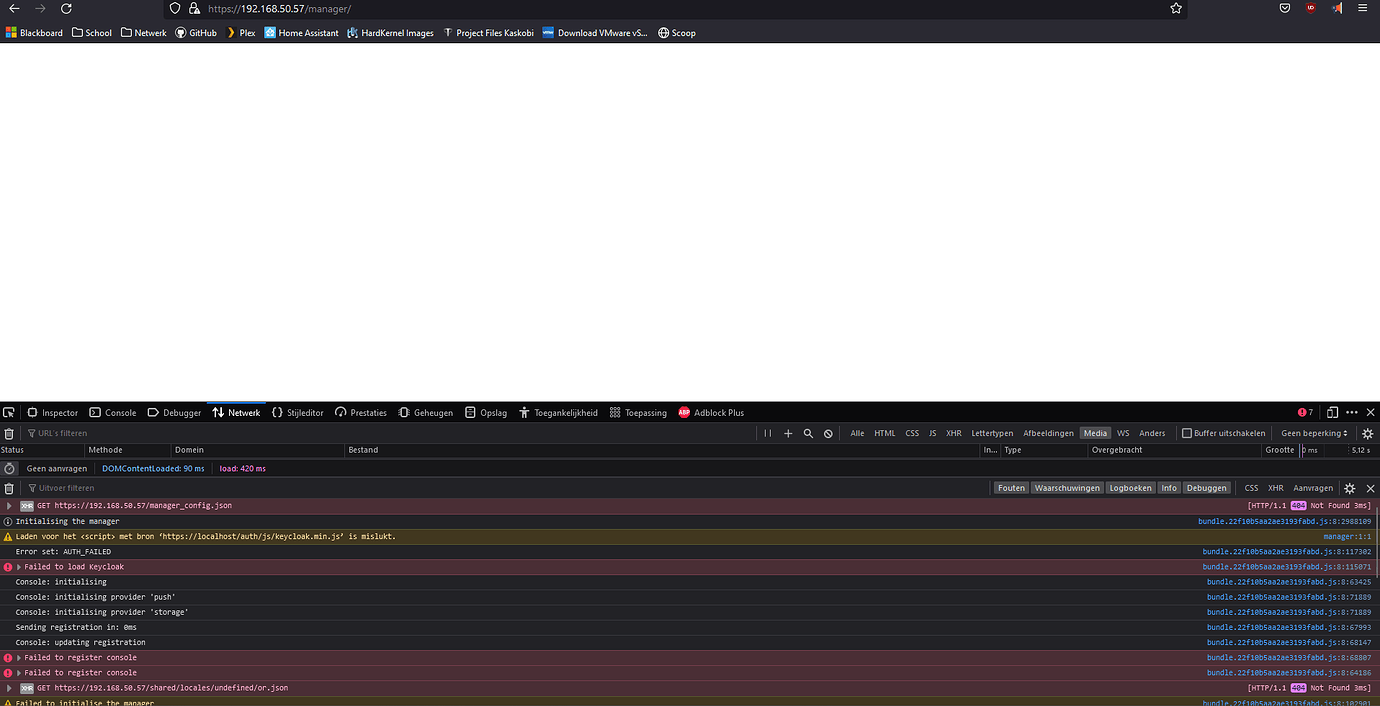Image resolution: width=1380 pixels, height=706 pixels.
Task: Toggle the Waarschuwingen console filter
Action: [x=1067, y=487]
